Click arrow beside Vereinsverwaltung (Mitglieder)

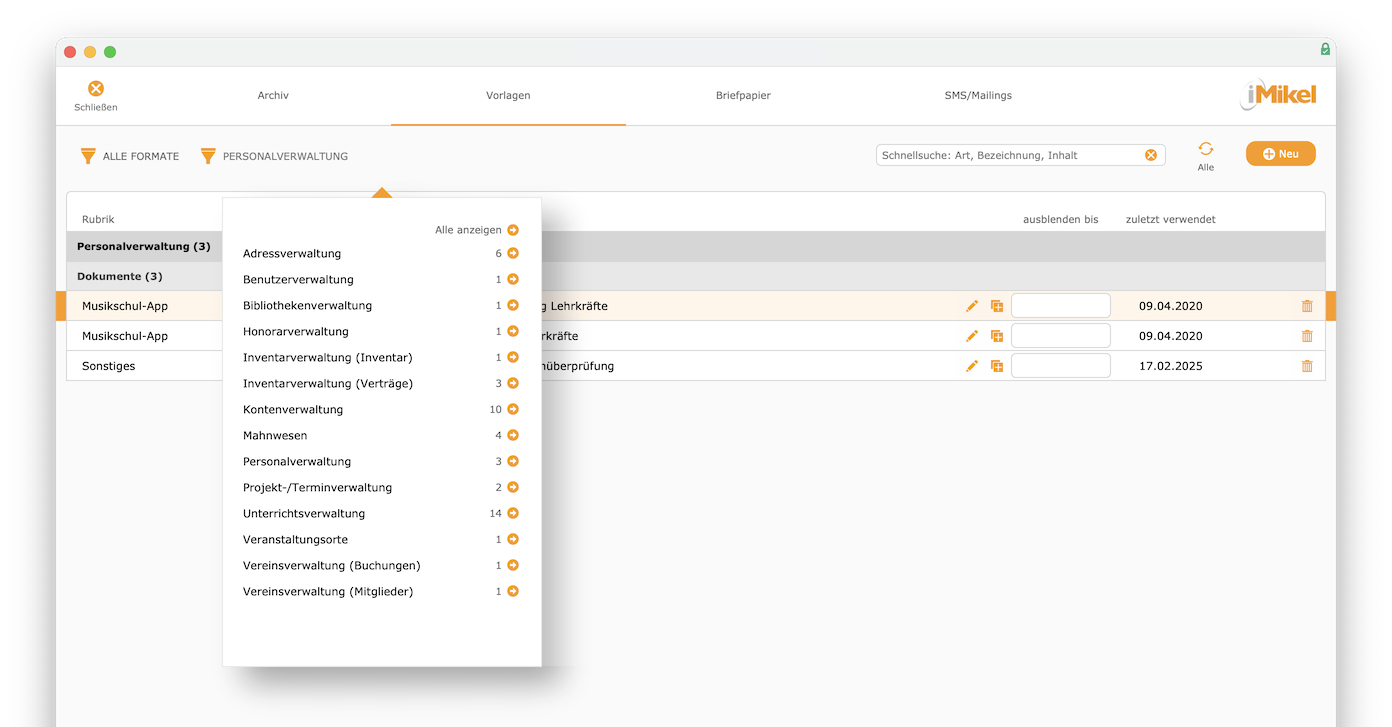pyautogui.click(x=513, y=592)
